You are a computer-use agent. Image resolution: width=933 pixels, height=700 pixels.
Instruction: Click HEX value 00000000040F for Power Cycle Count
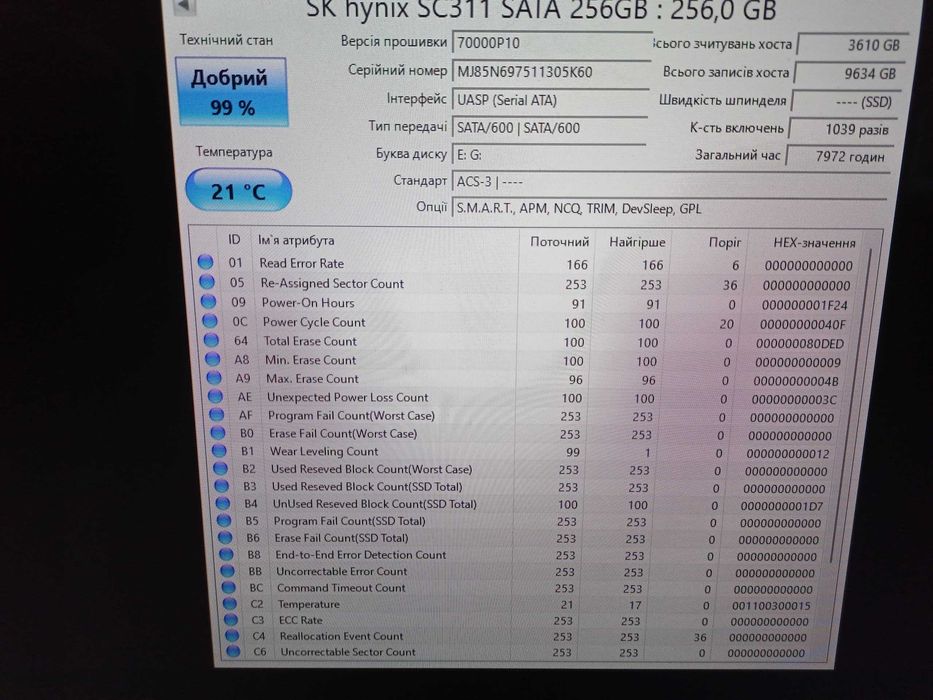point(802,325)
